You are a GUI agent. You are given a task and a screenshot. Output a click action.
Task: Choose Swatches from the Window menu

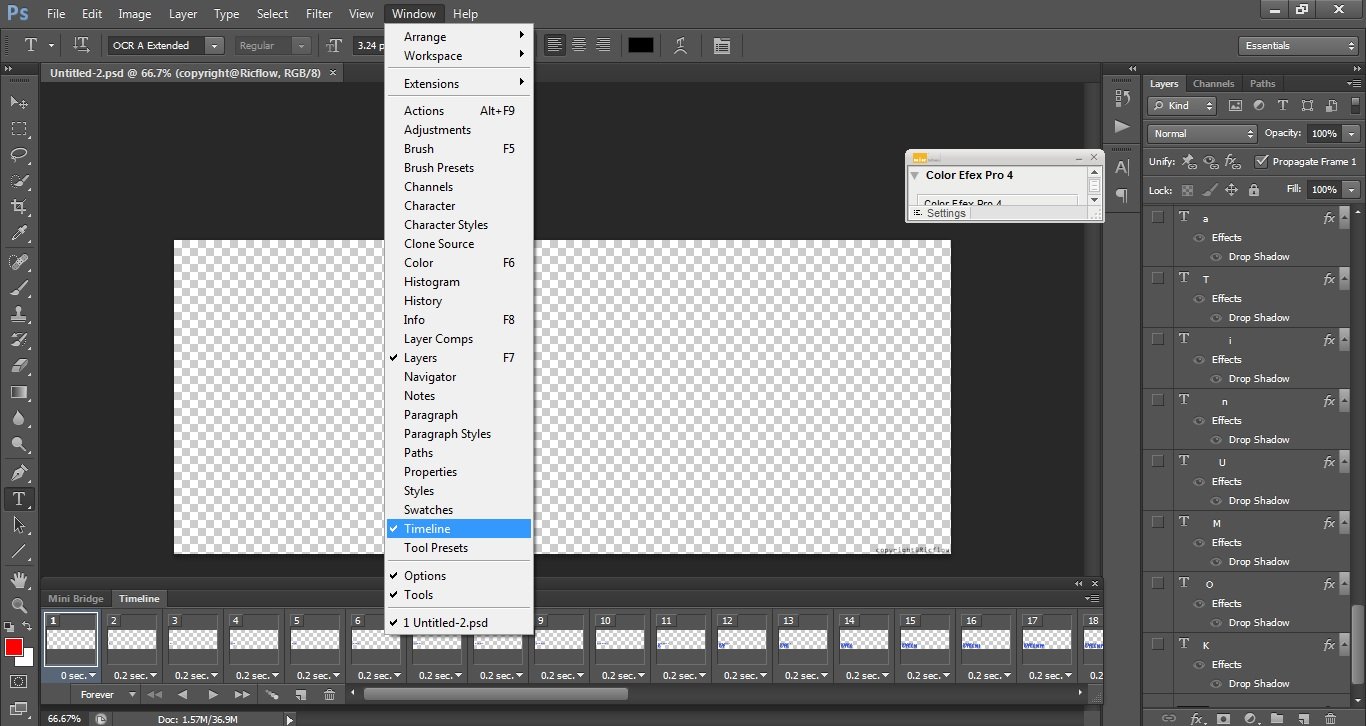(459, 510)
